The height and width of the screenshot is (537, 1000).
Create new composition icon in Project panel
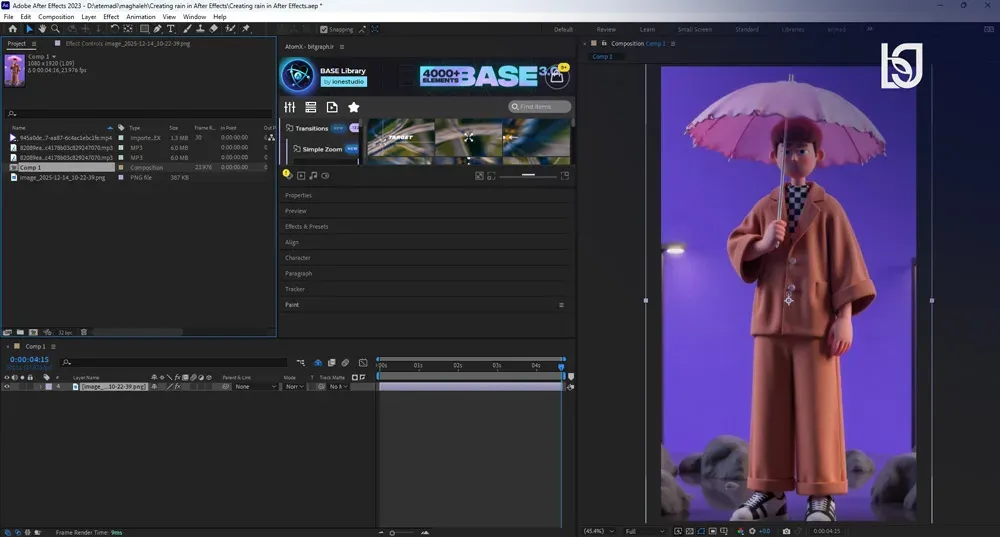pos(33,332)
